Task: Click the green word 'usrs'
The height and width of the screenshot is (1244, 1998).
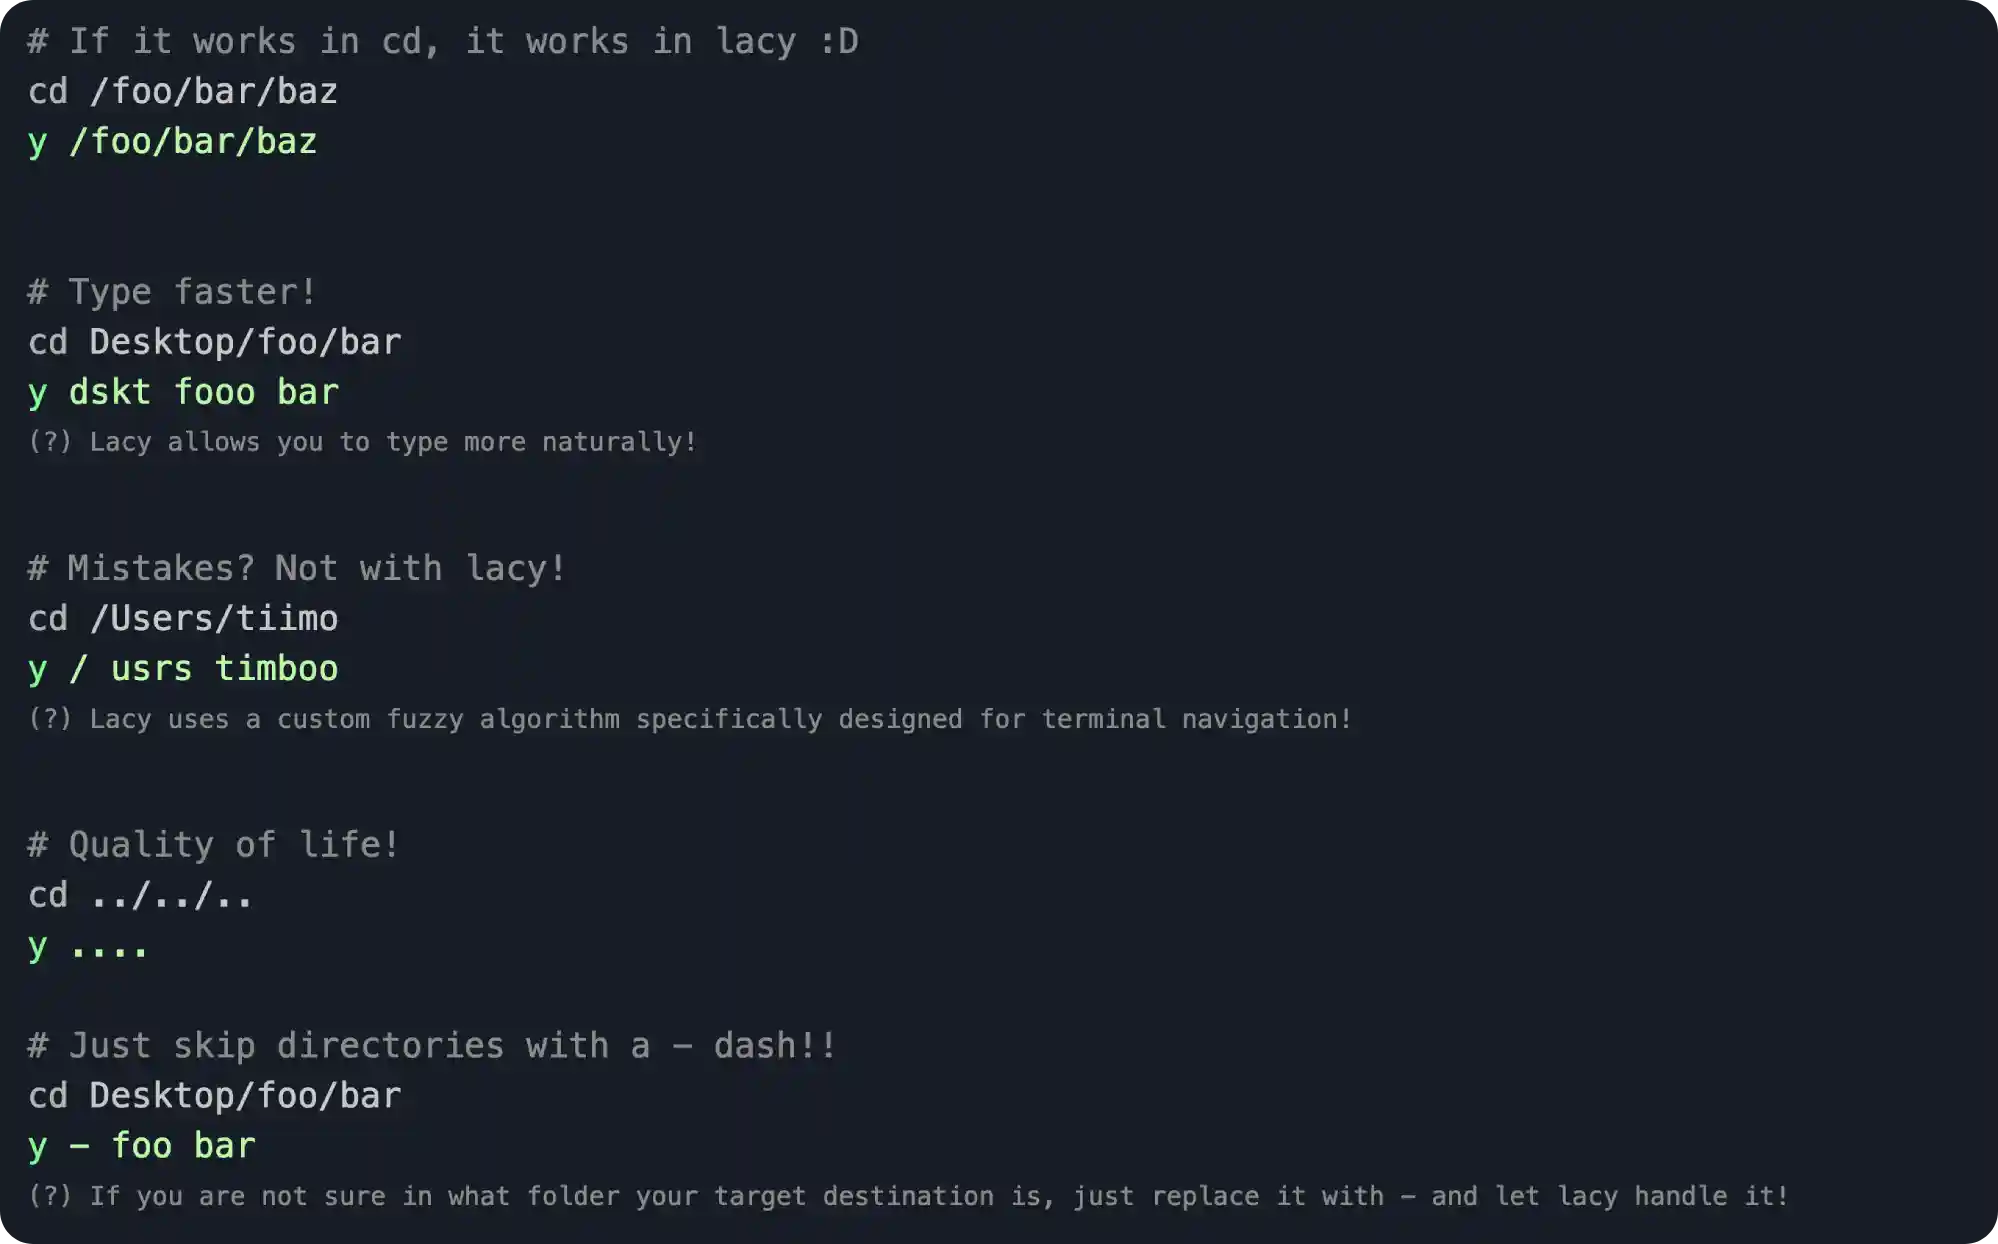Action: pos(151,668)
